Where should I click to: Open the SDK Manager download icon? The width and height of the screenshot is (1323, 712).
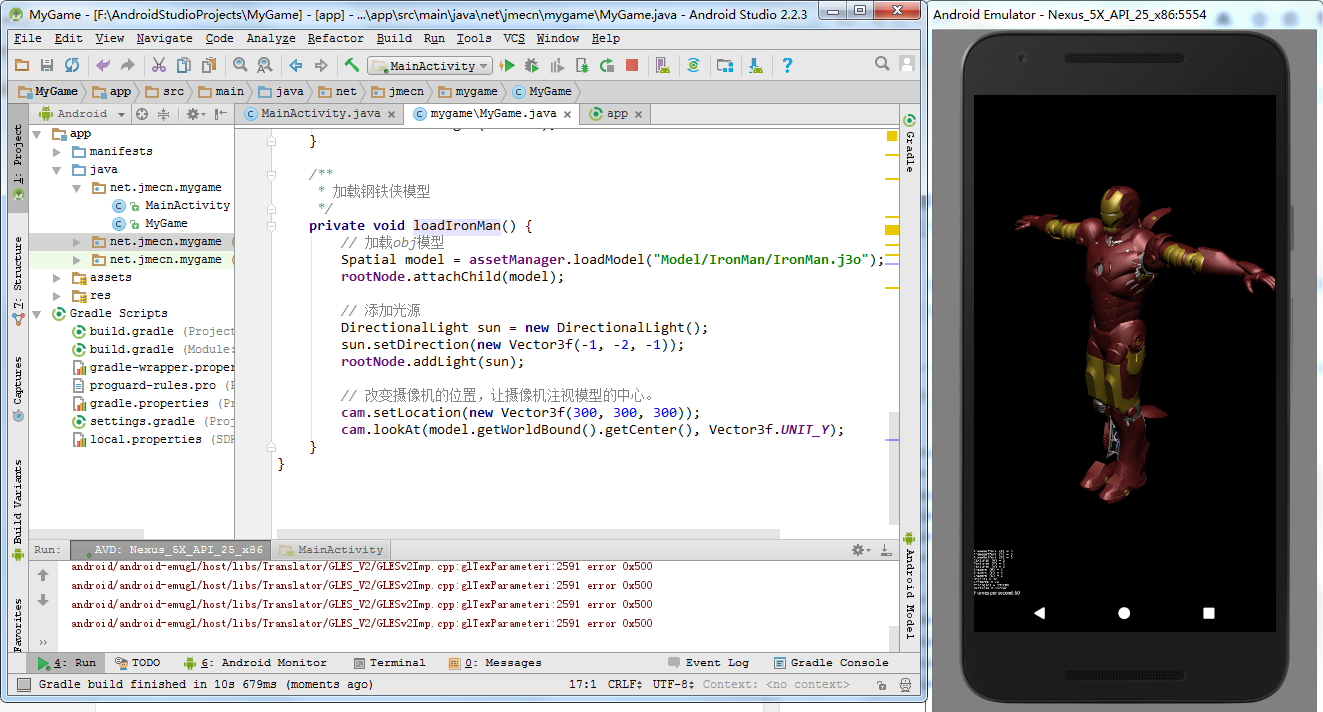pos(756,65)
